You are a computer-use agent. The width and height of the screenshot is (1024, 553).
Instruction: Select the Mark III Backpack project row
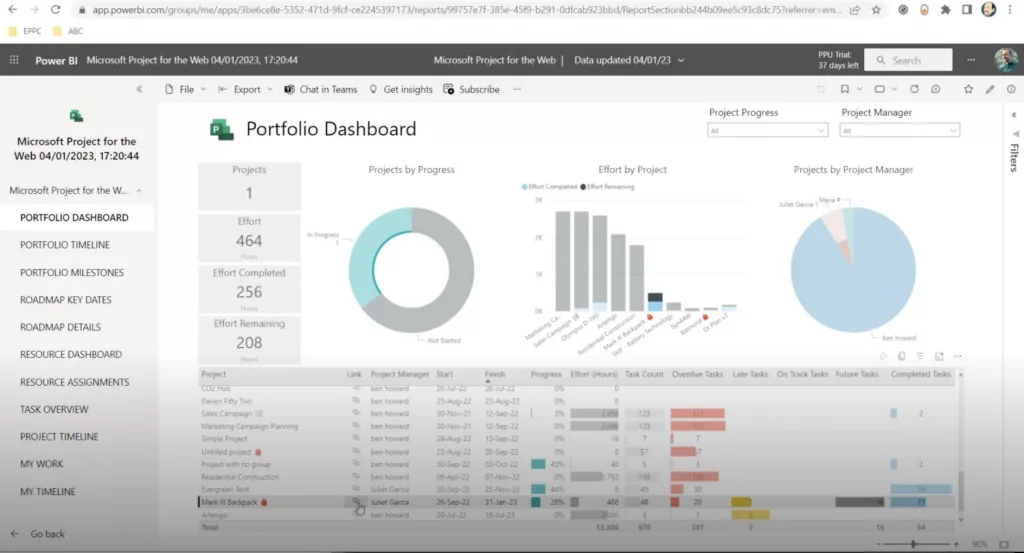coord(577,502)
